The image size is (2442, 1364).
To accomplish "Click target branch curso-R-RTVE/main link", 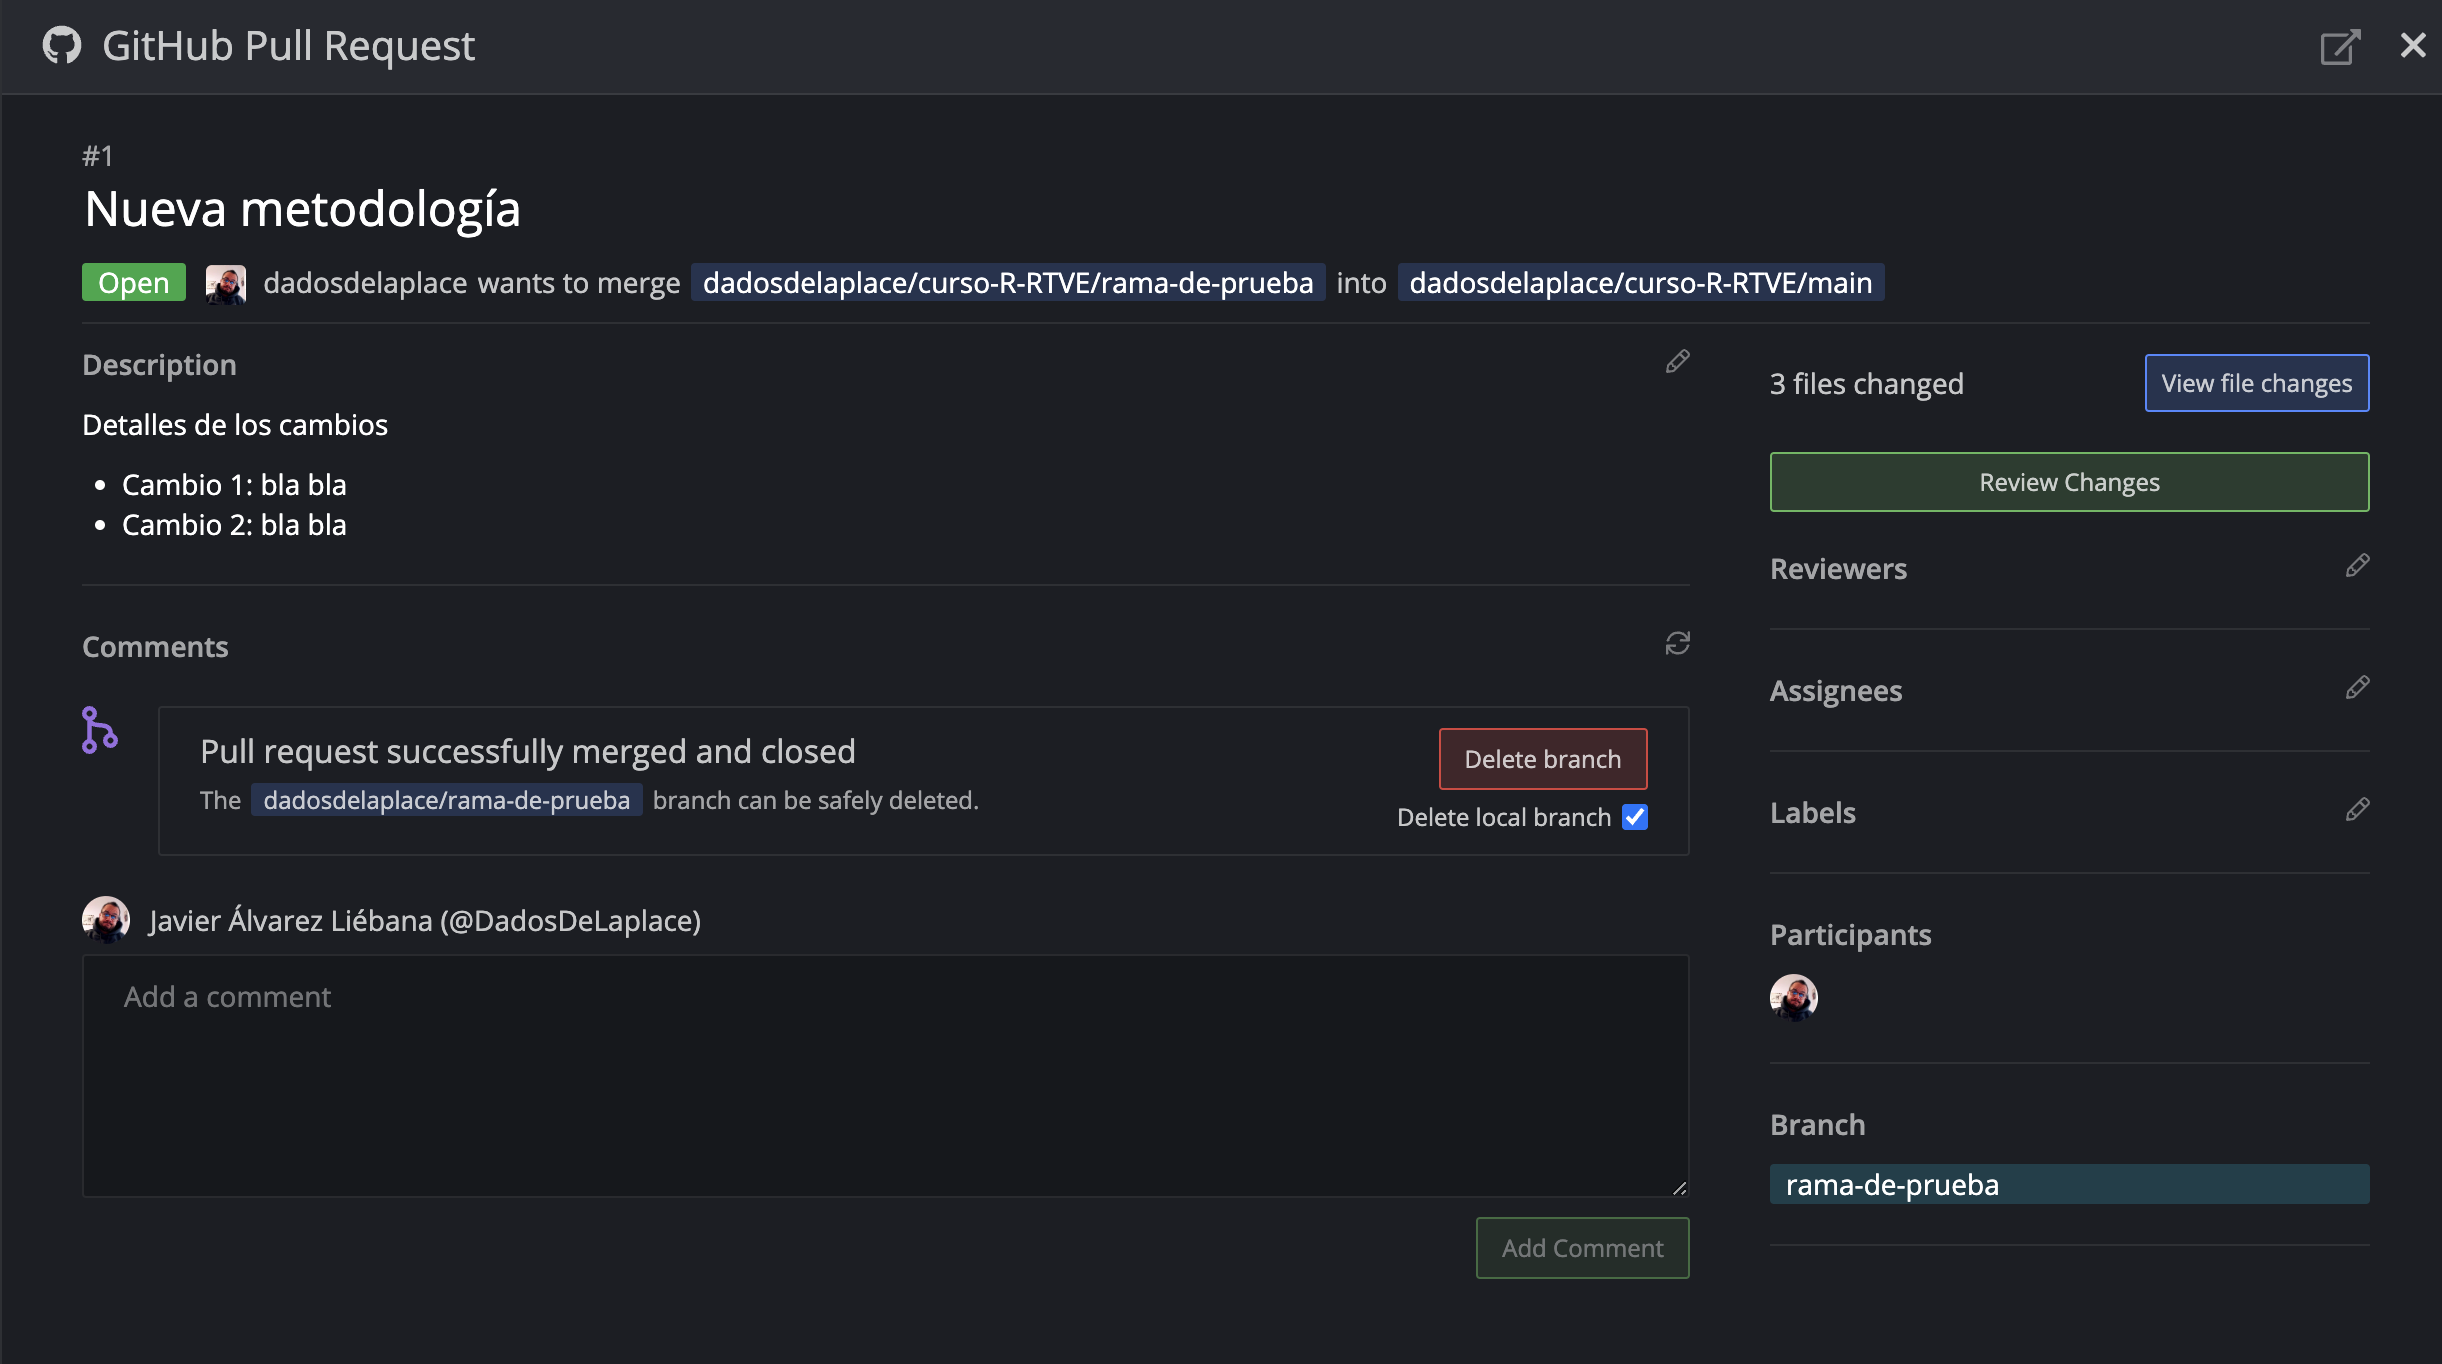I will point(1640,283).
